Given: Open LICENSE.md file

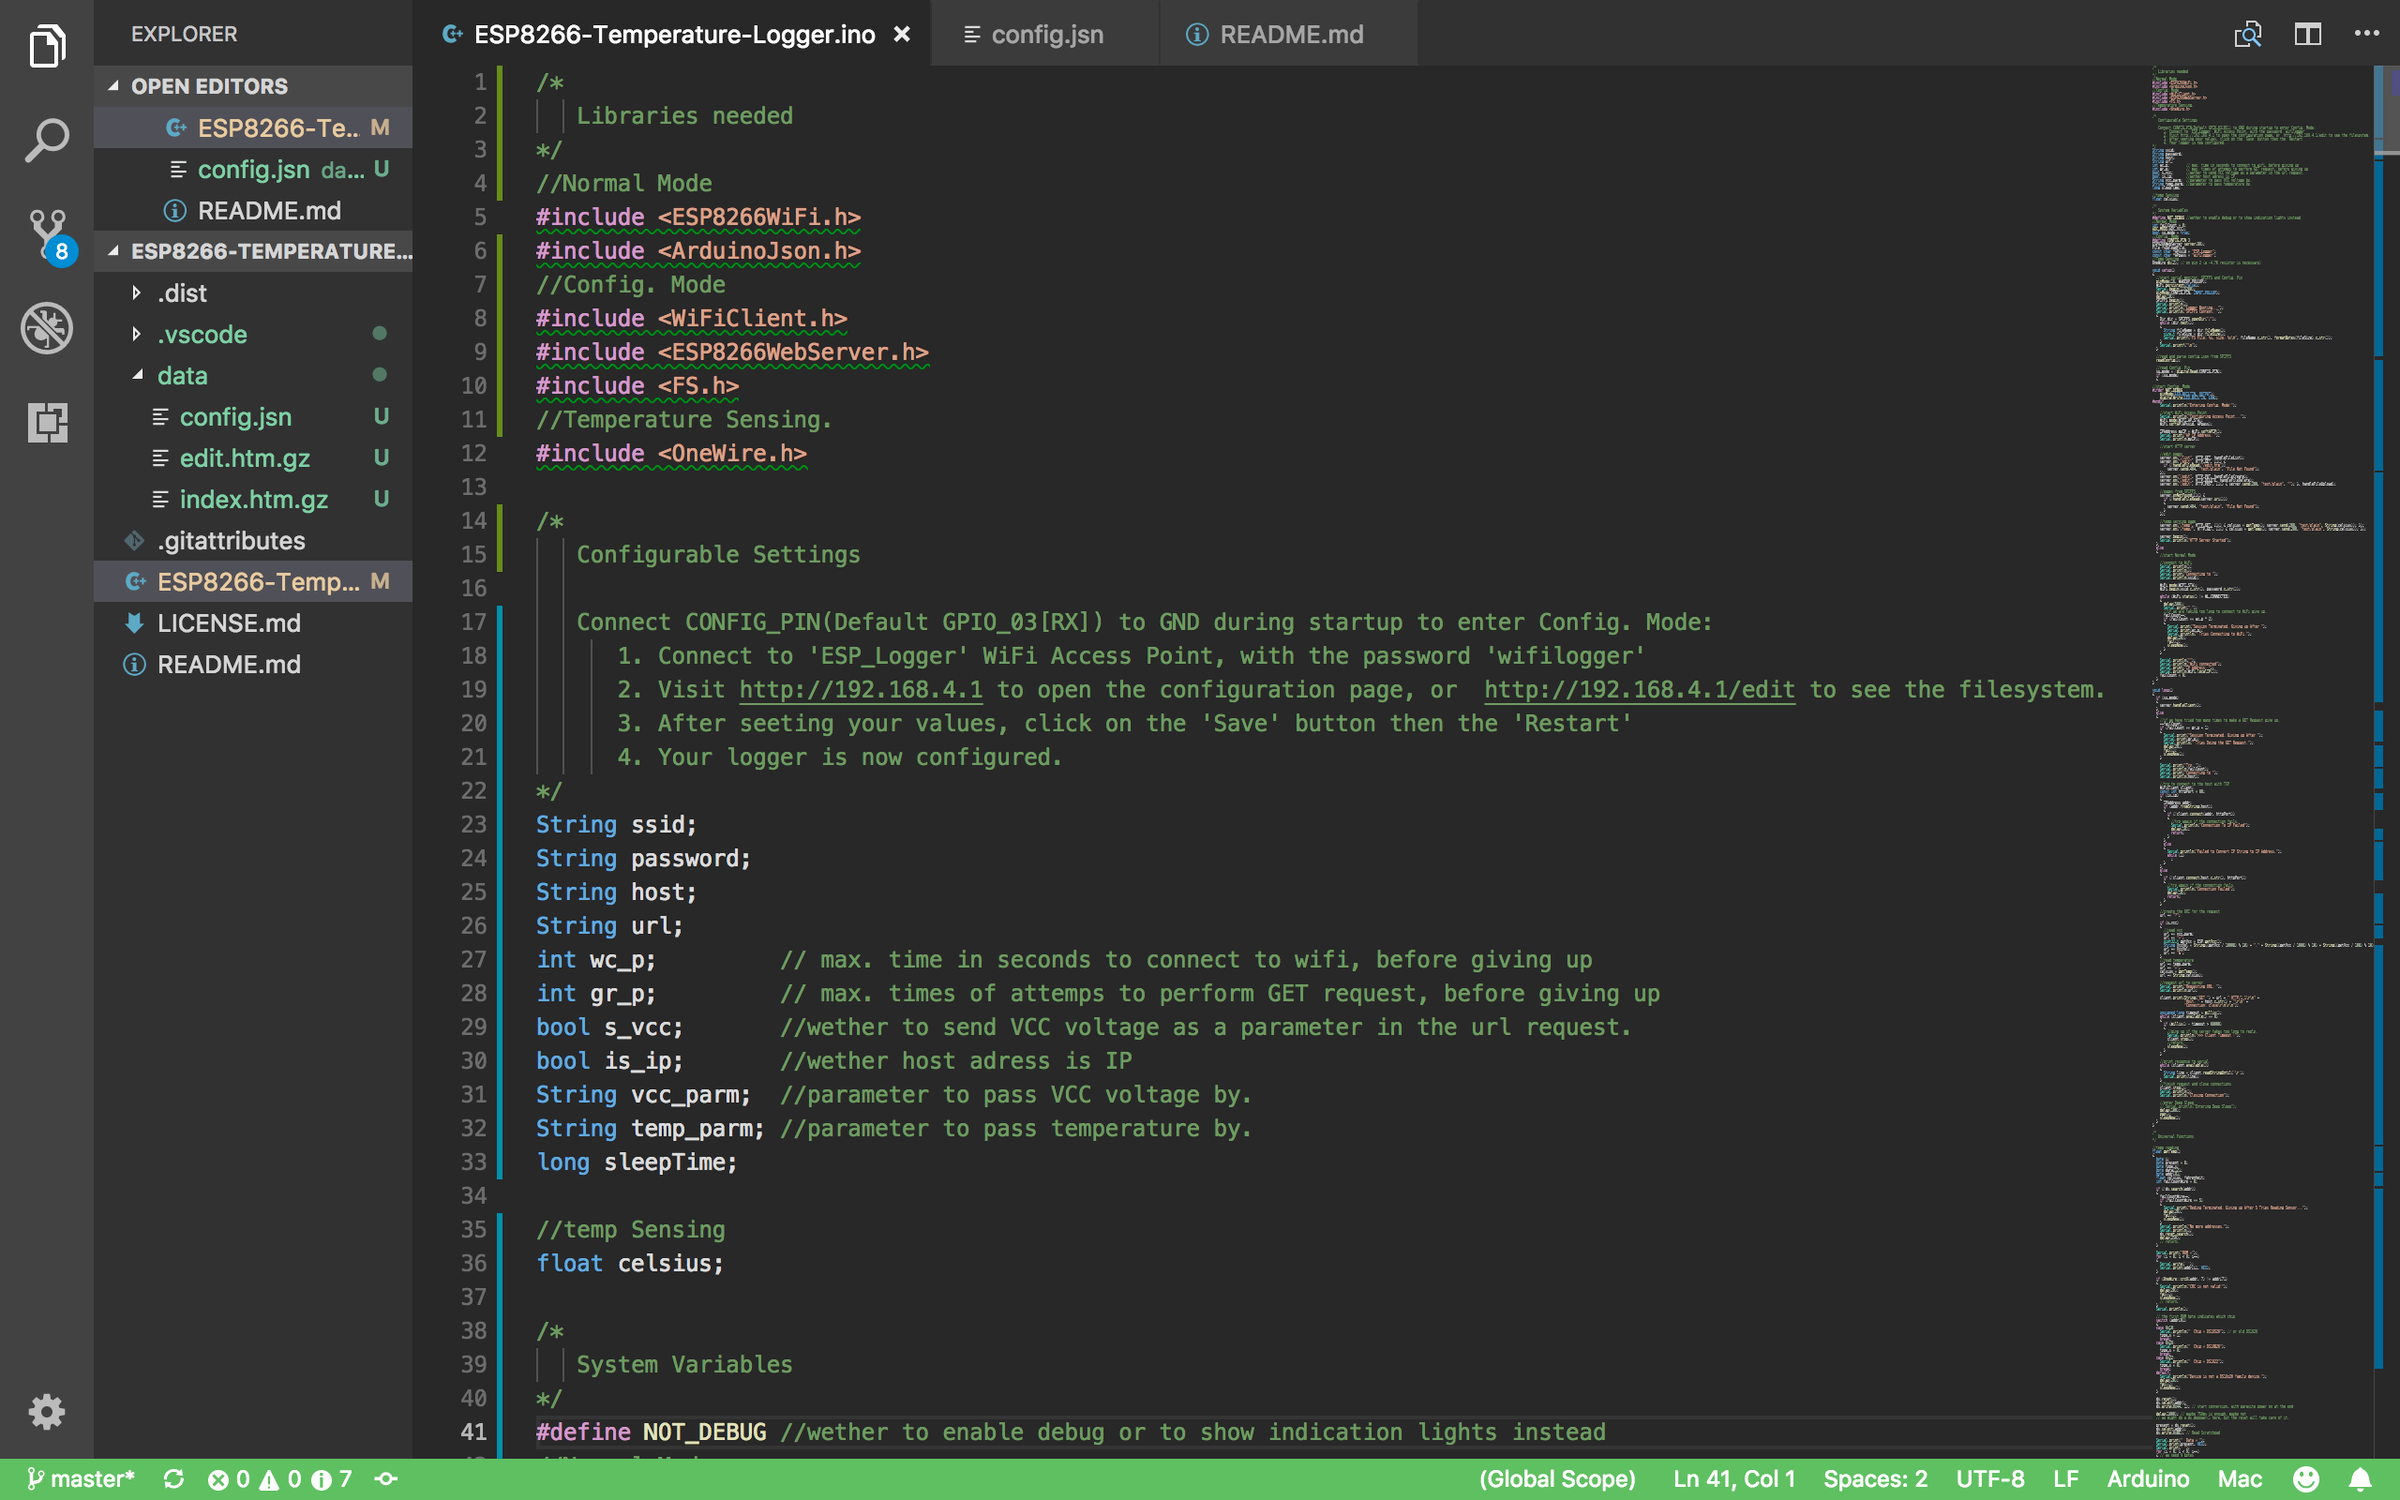Looking at the screenshot, I should click(253, 622).
